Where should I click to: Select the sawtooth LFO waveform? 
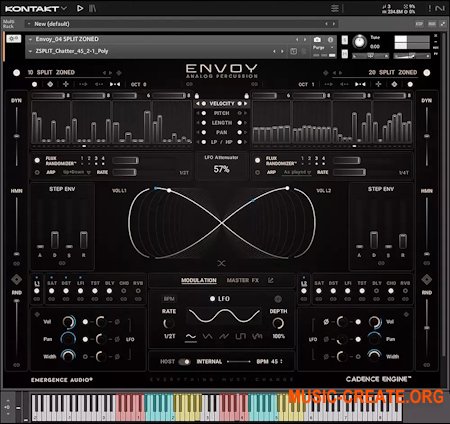224,337
